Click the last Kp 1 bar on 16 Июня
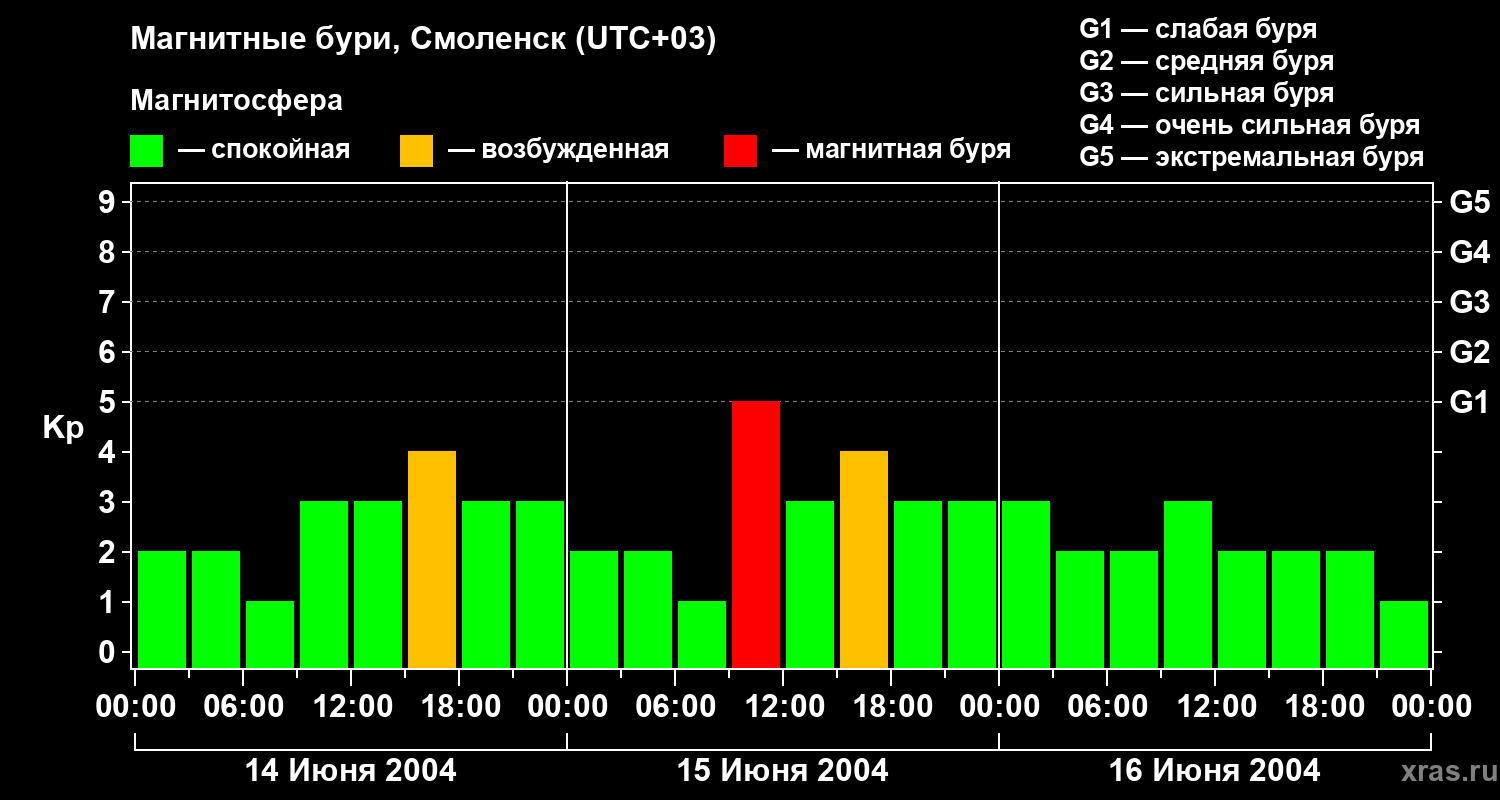Viewport: 1500px width, 800px height. (x=1404, y=634)
